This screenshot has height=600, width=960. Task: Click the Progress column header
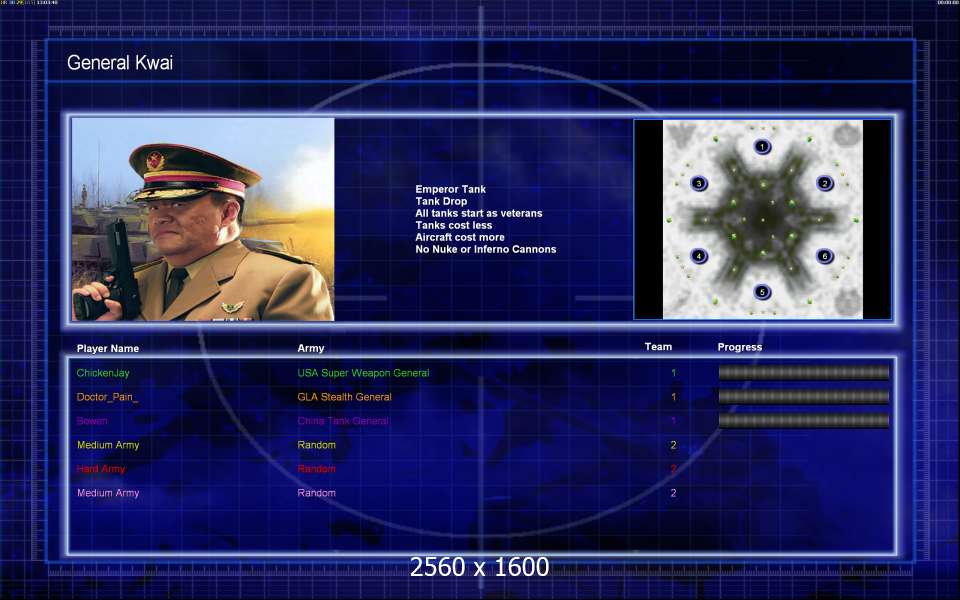(740, 347)
